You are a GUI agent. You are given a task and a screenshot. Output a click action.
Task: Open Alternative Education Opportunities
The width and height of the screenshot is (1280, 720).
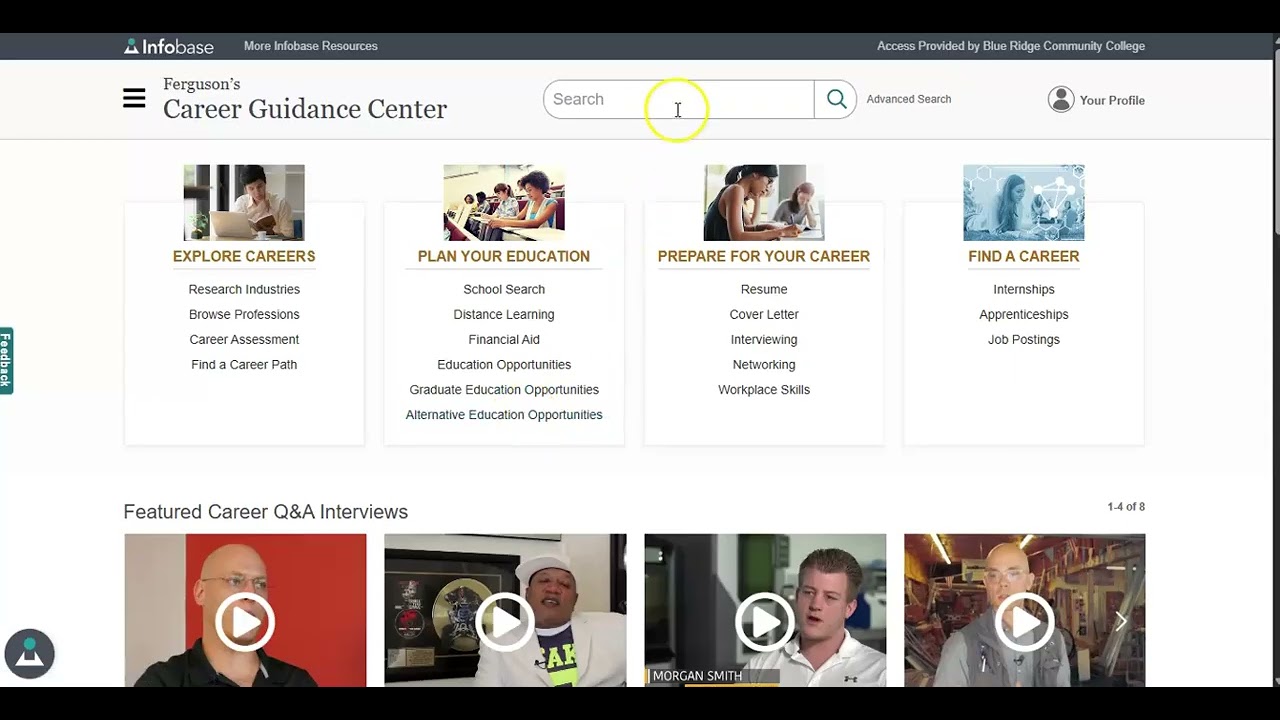(x=504, y=414)
